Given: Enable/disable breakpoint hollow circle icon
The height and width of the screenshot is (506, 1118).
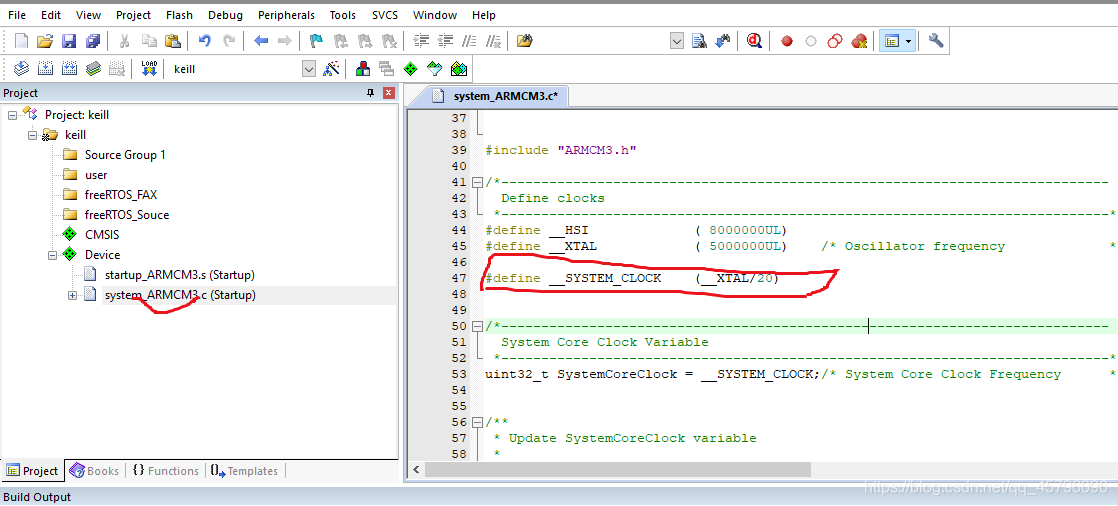Looking at the screenshot, I should pos(811,41).
